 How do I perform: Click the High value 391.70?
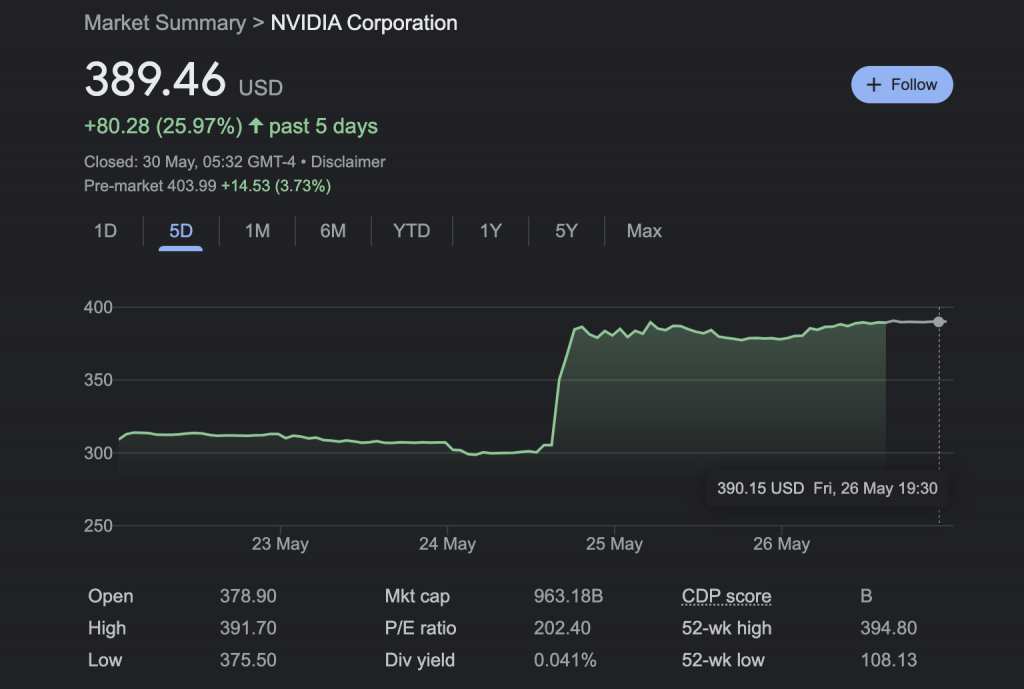click(248, 628)
